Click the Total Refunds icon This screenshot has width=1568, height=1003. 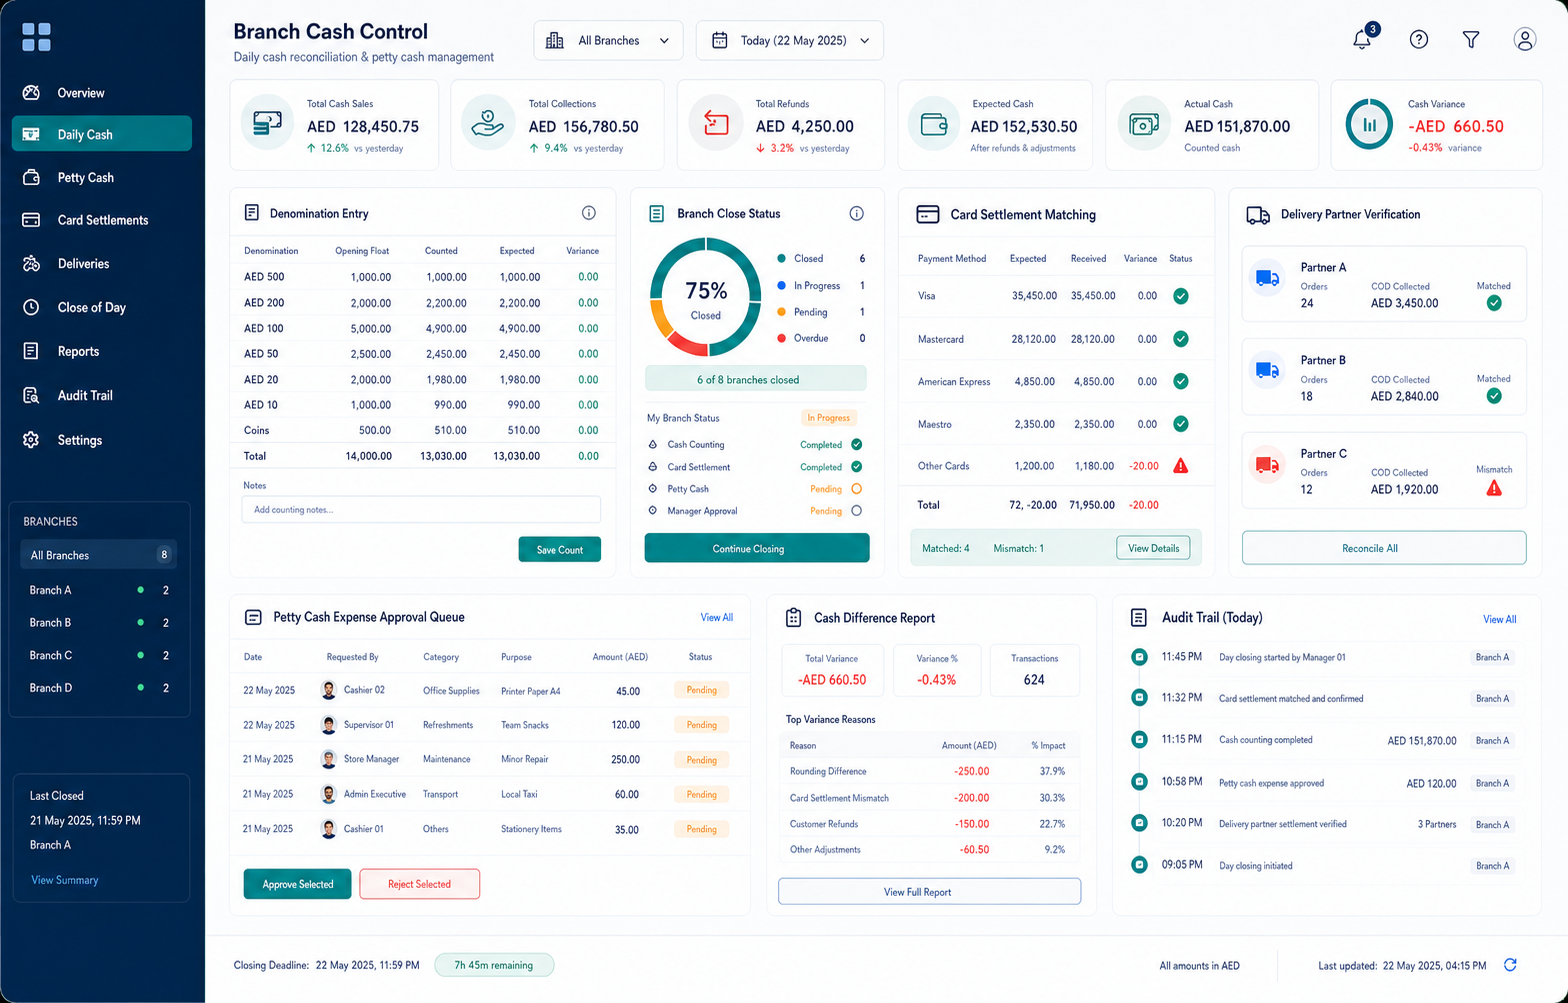coord(715,123)
